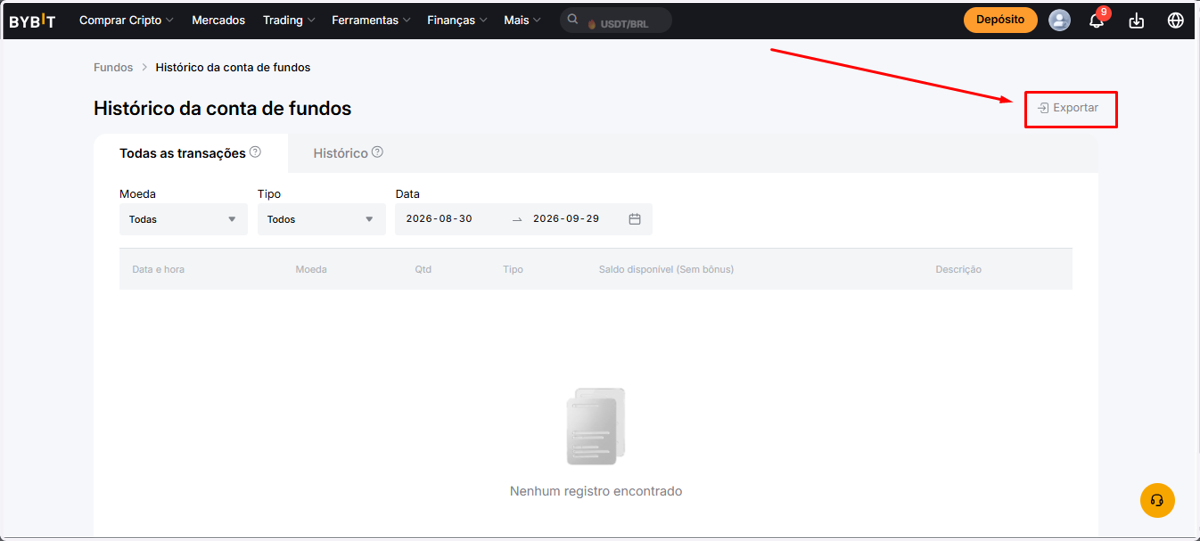The image size is (1200, 541).
Task: Open the language globe icon
Action: click(x=1175, y=20)
